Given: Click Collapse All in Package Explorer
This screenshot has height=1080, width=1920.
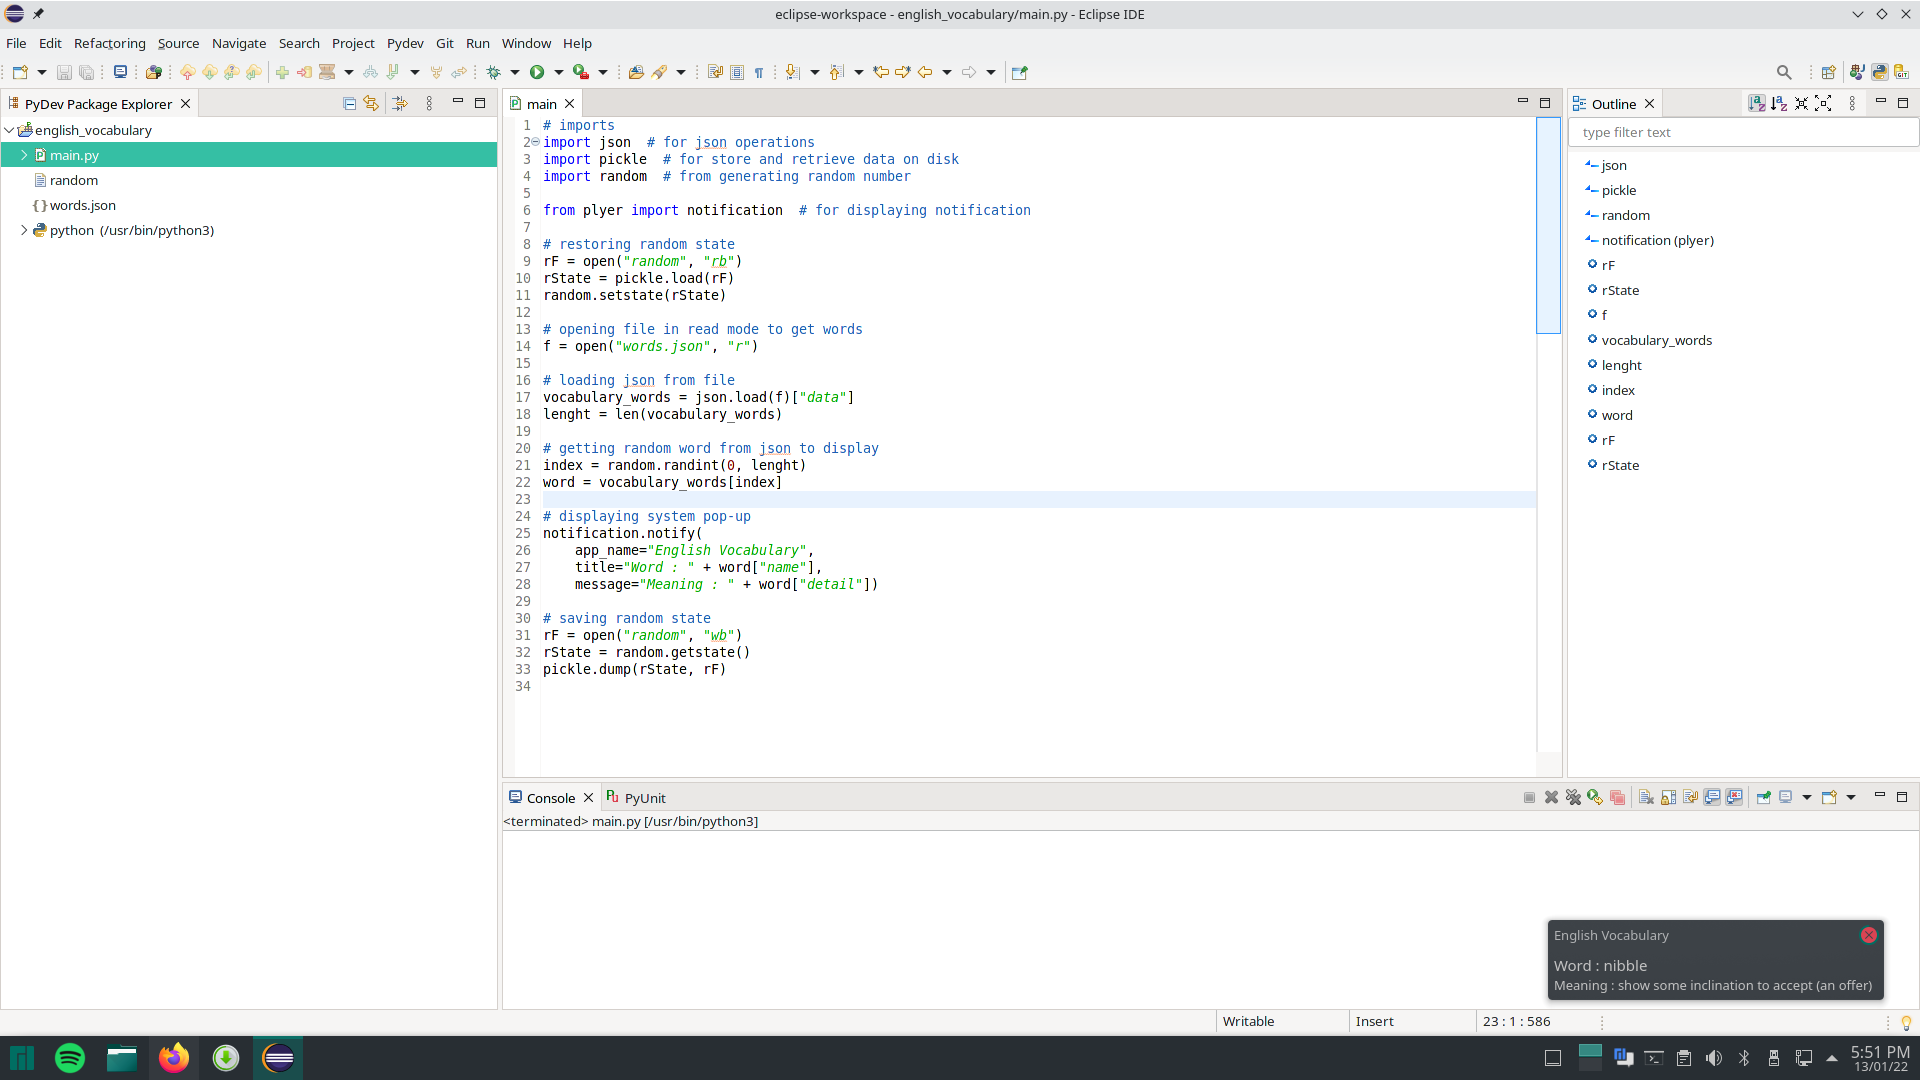Looking at the screenshot, I should [x=349, y=104].
